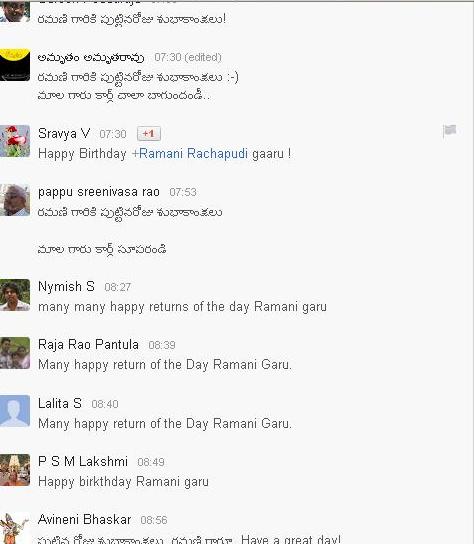This screenshot has height=544, width=474.
Task: Open Raja Rao Pantula's profile picture
Action: click(15, 353)
